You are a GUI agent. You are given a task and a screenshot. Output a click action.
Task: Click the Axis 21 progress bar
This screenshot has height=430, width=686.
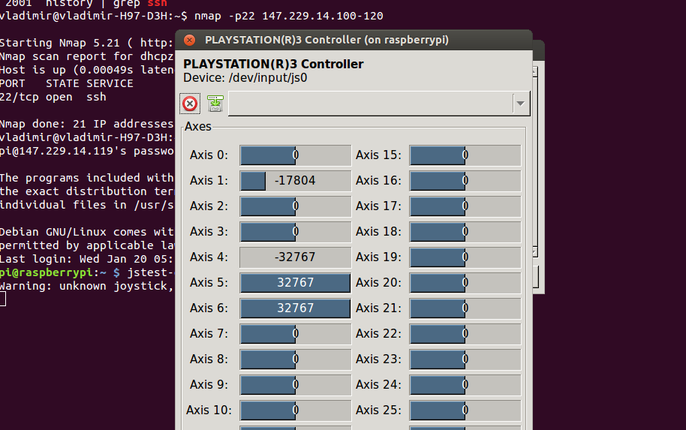pos(465,308)
